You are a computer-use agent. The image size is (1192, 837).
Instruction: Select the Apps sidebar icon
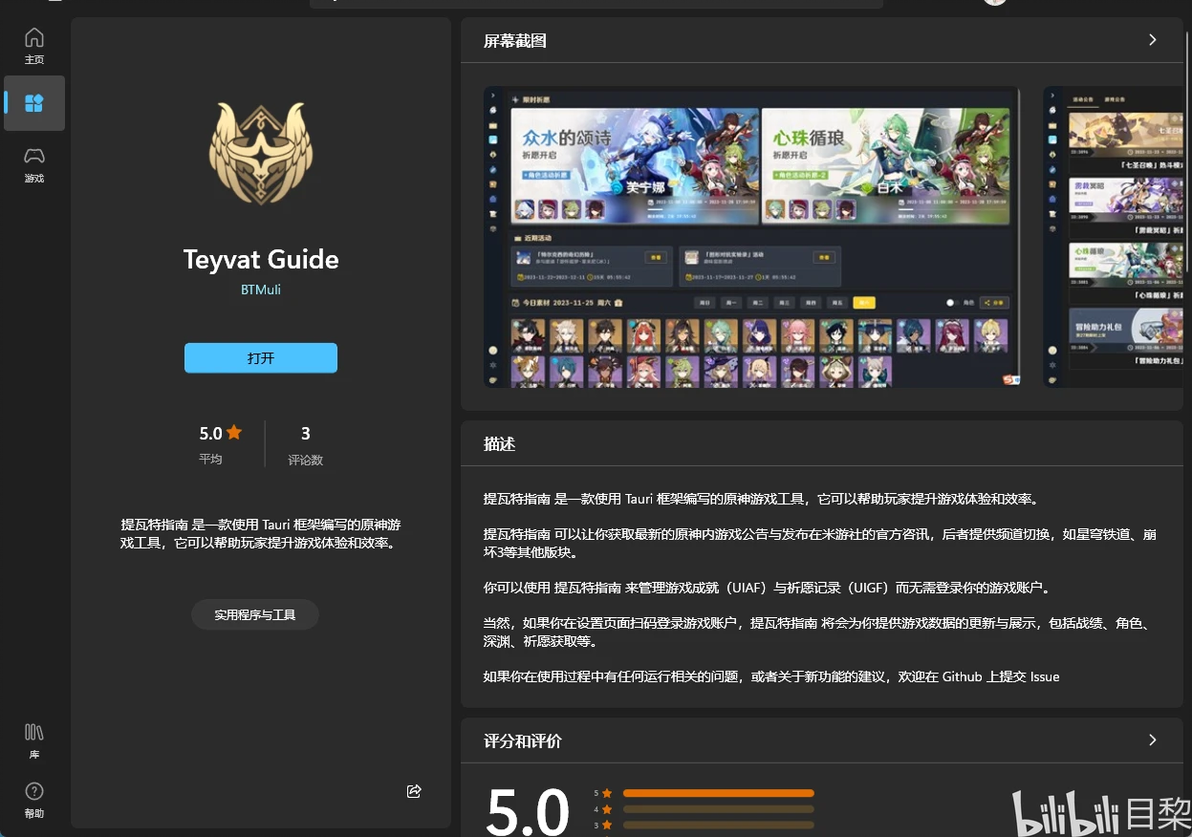(x=34, y=103)
